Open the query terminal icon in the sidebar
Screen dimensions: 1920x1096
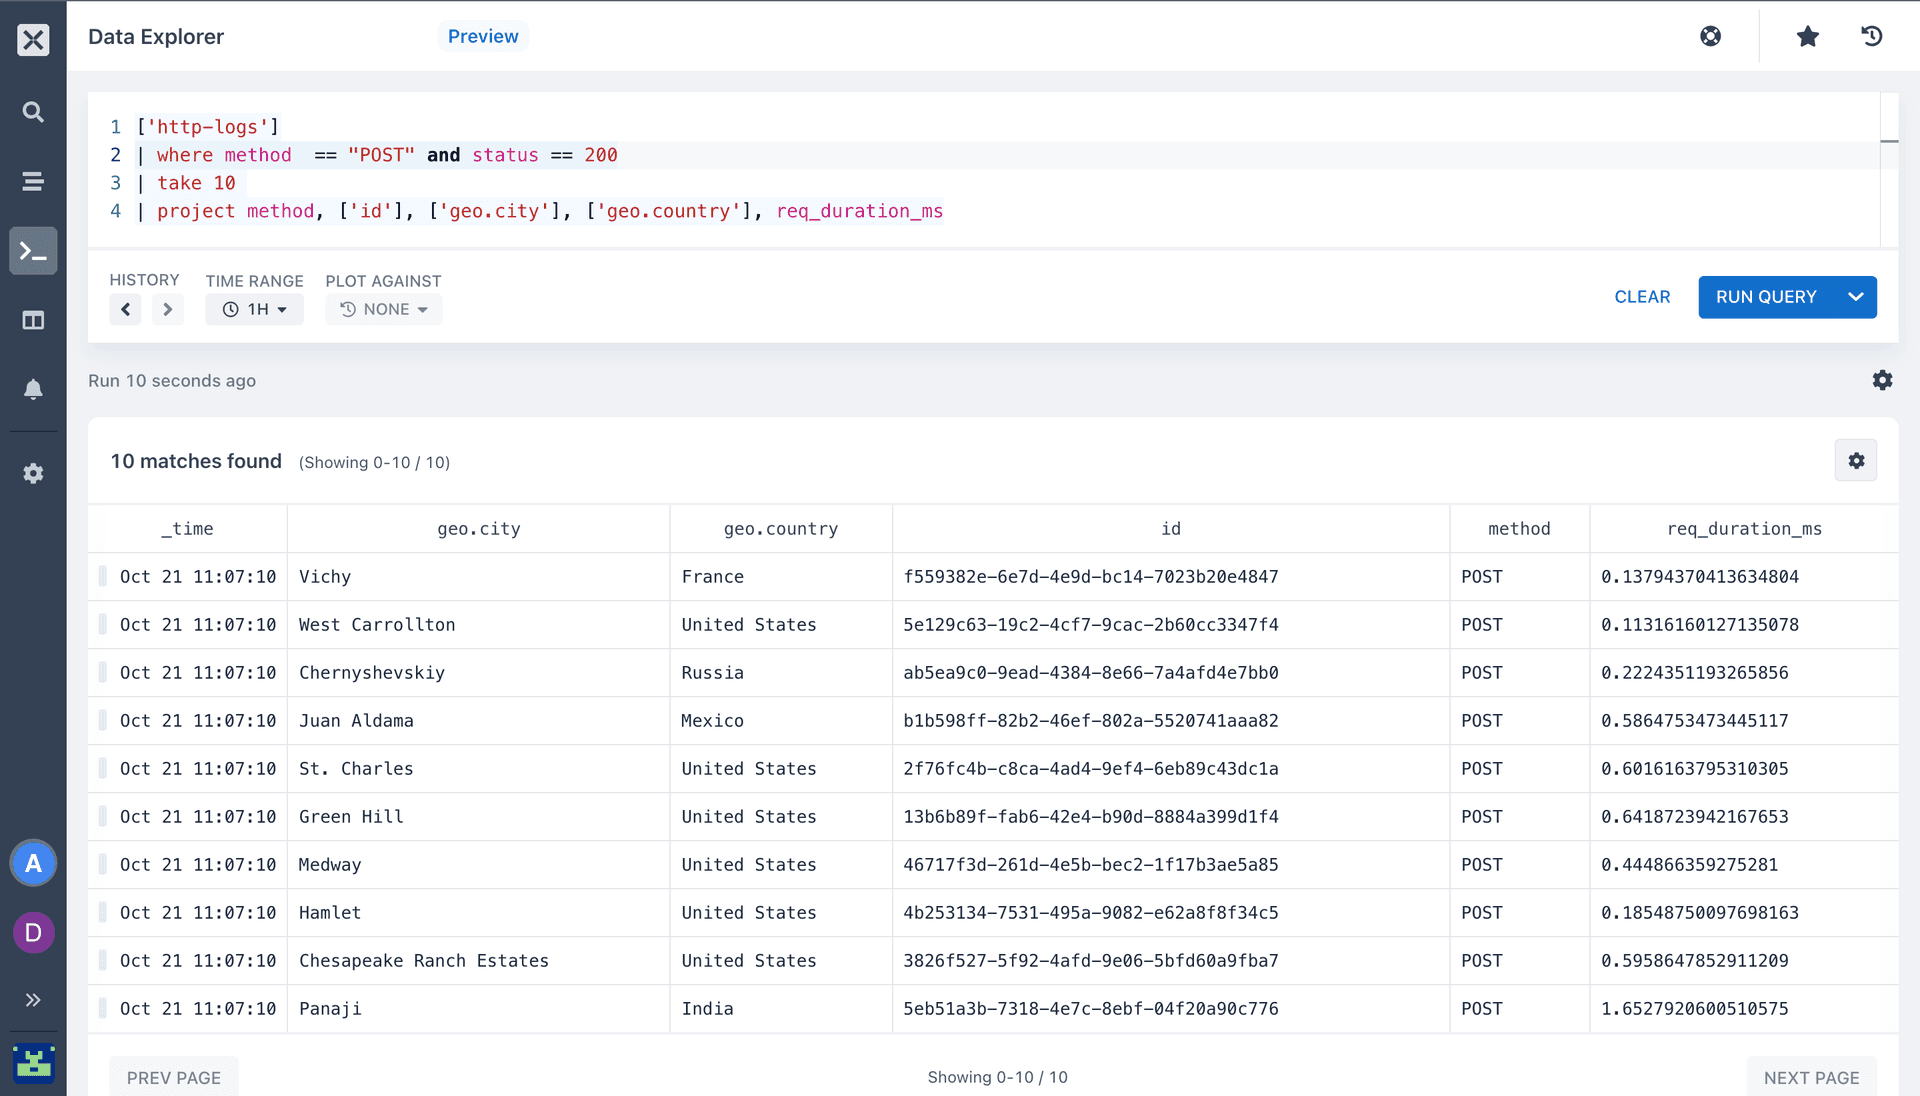33,251
